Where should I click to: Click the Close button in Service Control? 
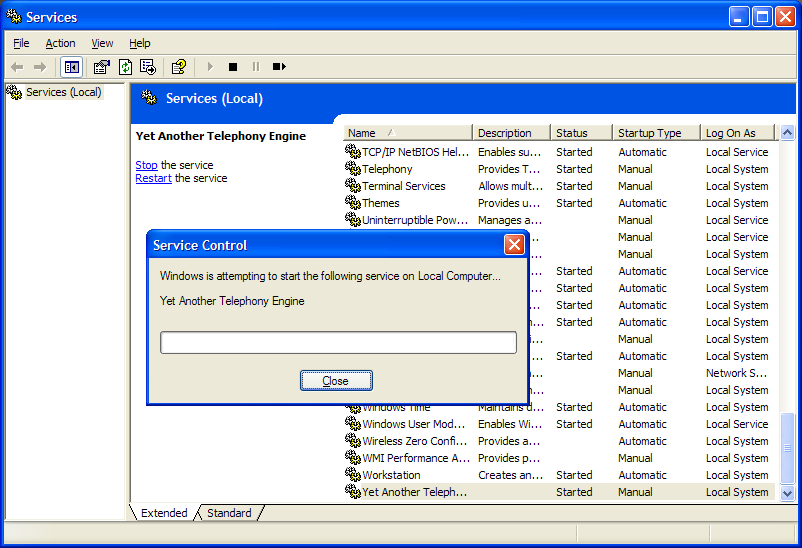pyautogui.click(x=336, y=381)
